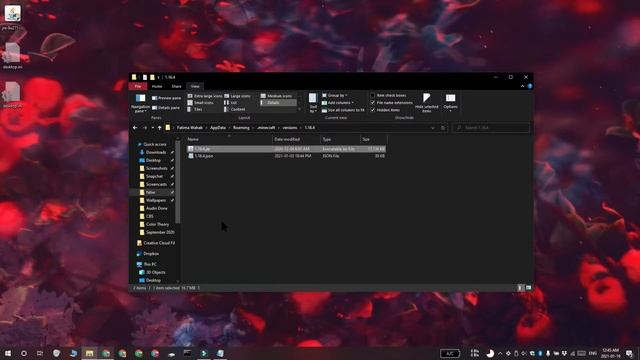Open the Sort by dropdown
The height and width of the screenshot is (360, 640).
[313, 103]
